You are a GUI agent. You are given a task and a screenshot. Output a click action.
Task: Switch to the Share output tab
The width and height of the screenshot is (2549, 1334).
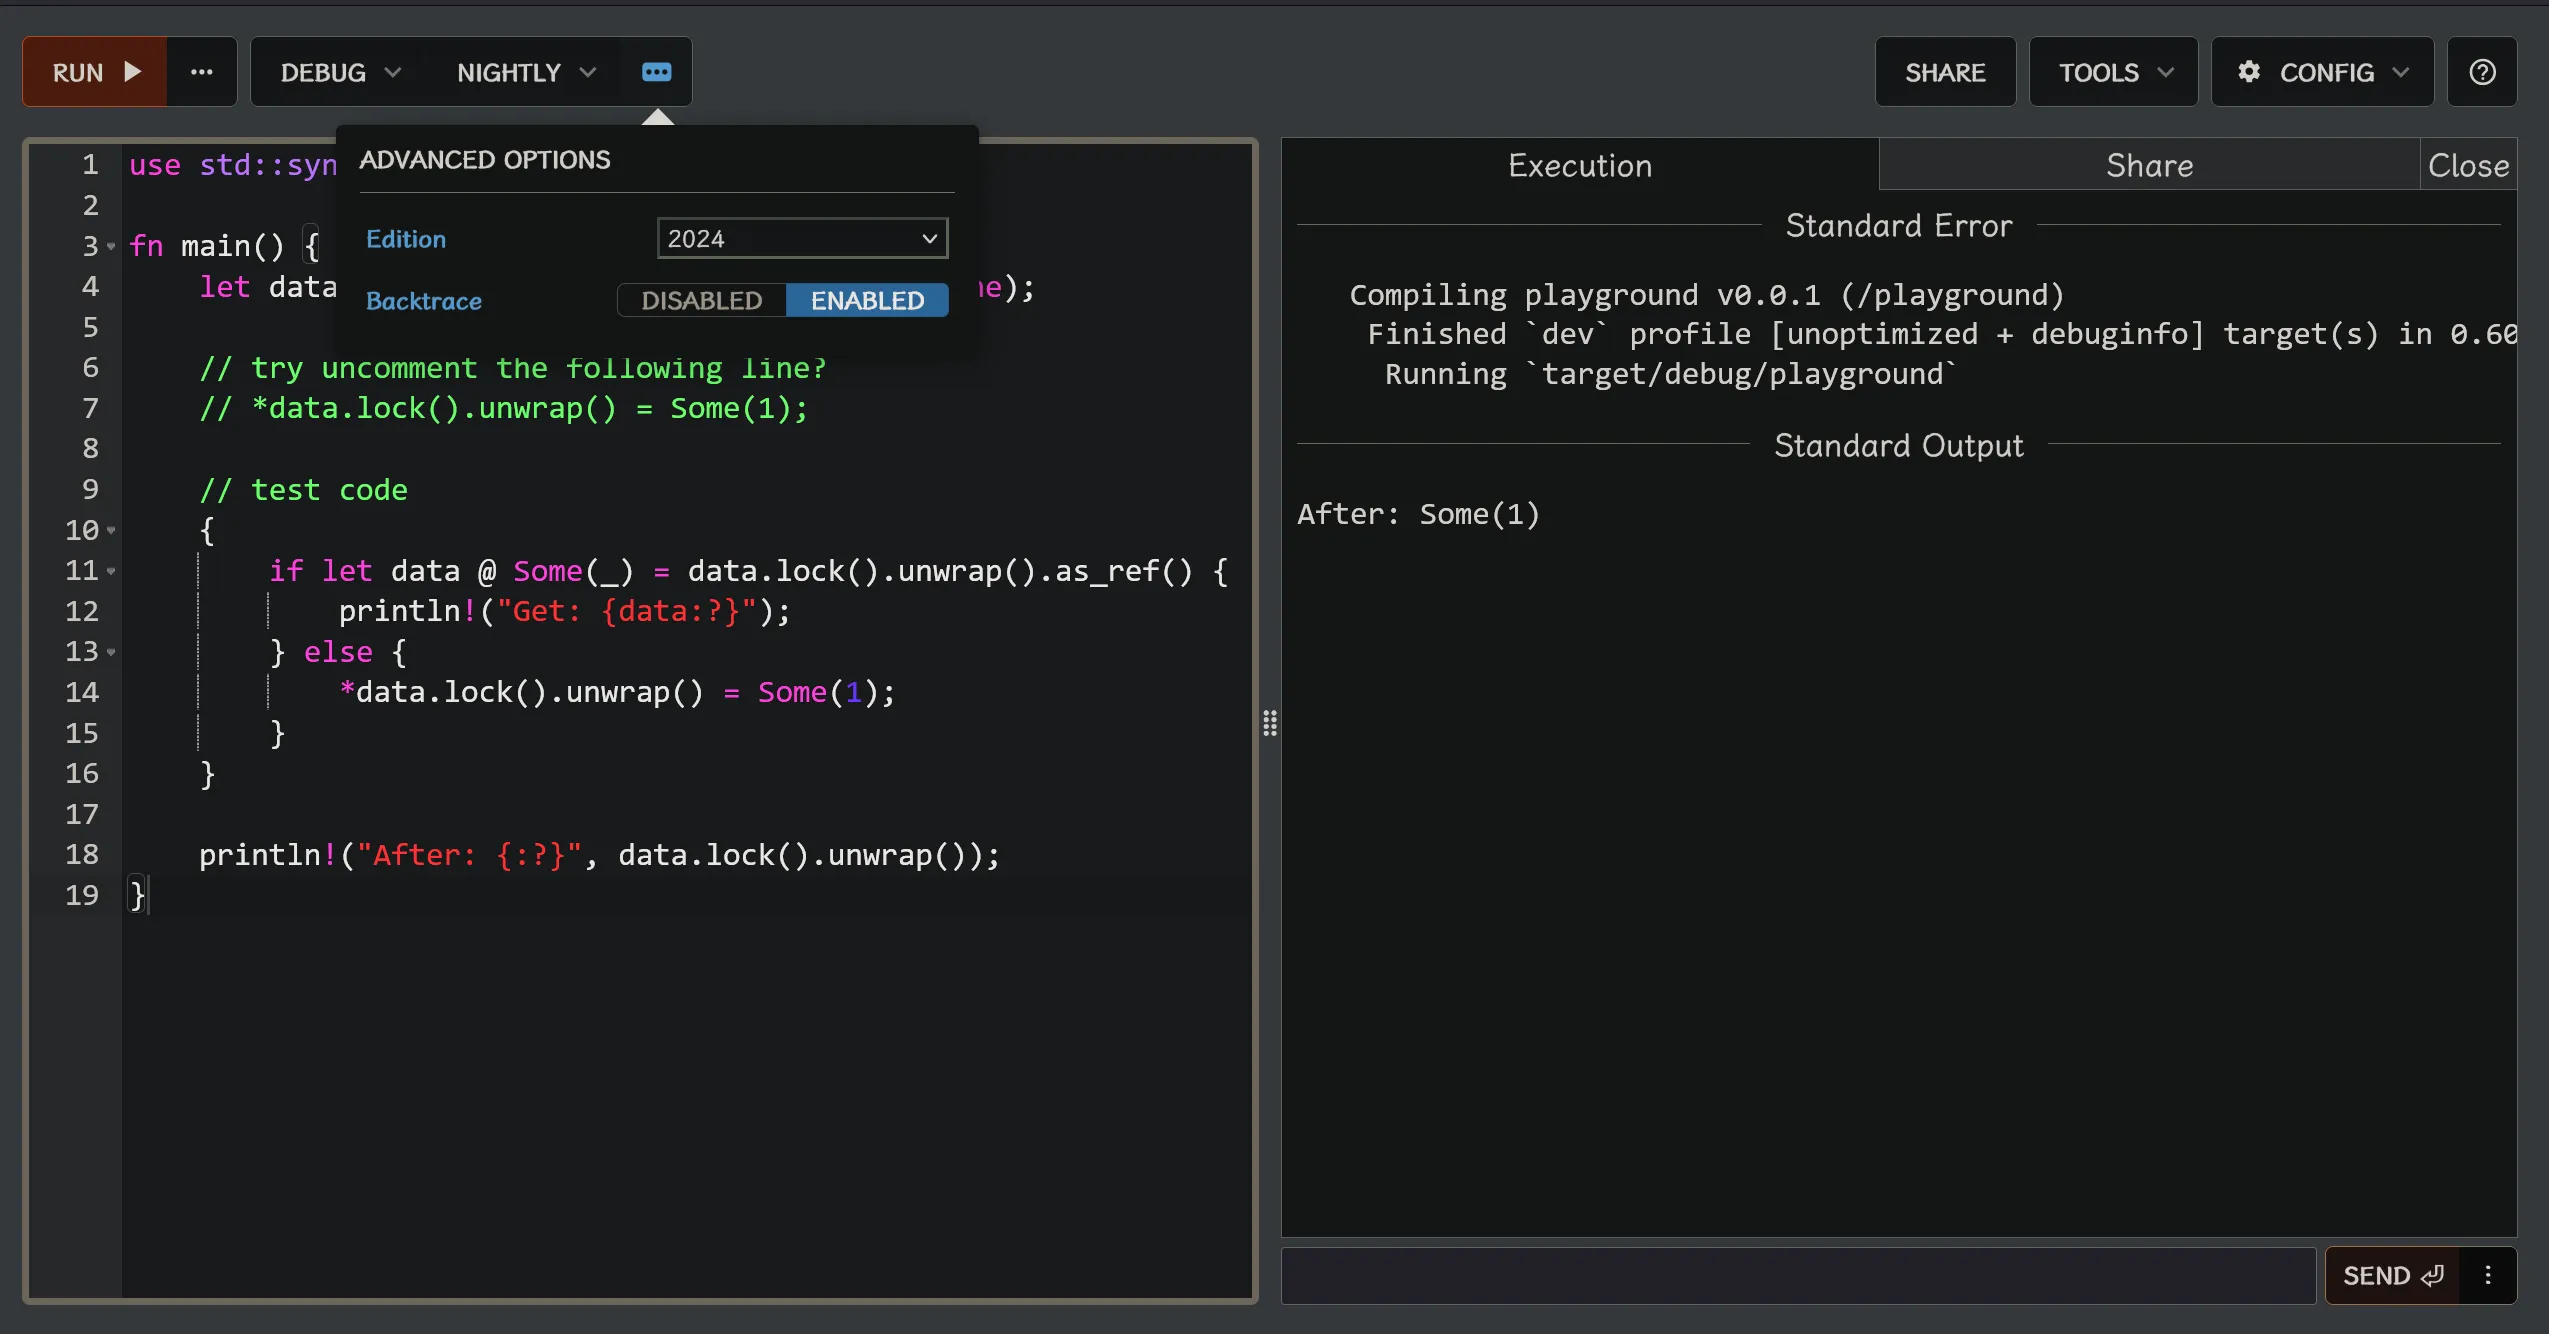point(2149,165)
